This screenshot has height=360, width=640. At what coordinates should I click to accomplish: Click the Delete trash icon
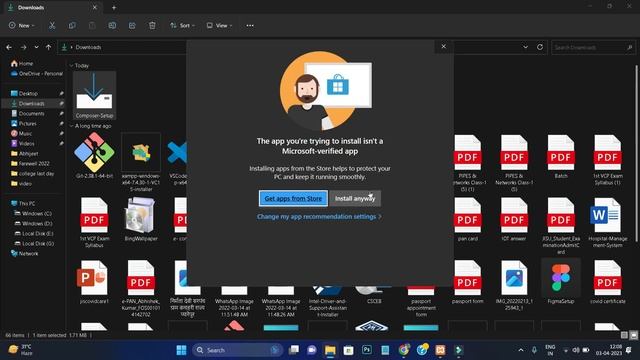[152, 25]
